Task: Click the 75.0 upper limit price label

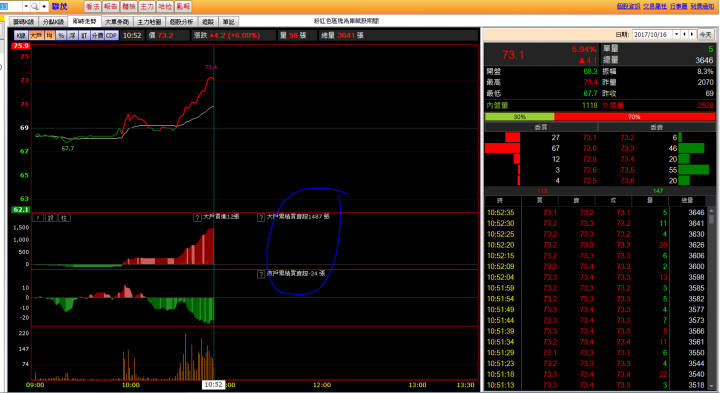Action: (21, 46)
